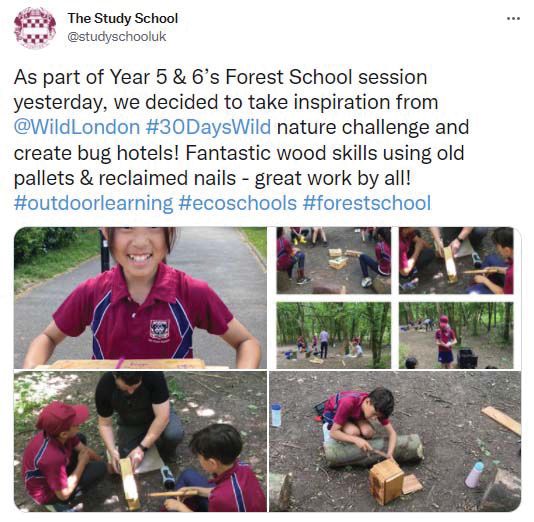View the smiling student photo
The width and height of the screenshot is (534, 522).
pos(140,298)
